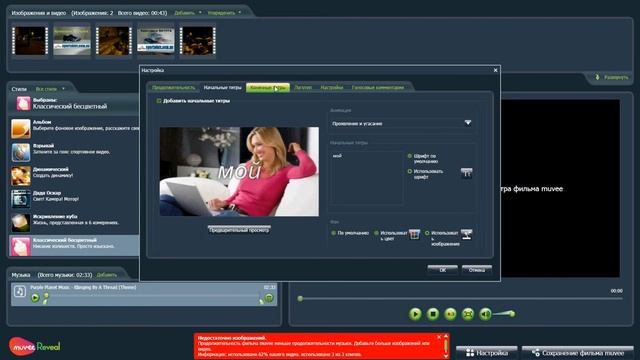Click the full-screen preview icon
640x360 pixels.
click(x=468, y=314)
